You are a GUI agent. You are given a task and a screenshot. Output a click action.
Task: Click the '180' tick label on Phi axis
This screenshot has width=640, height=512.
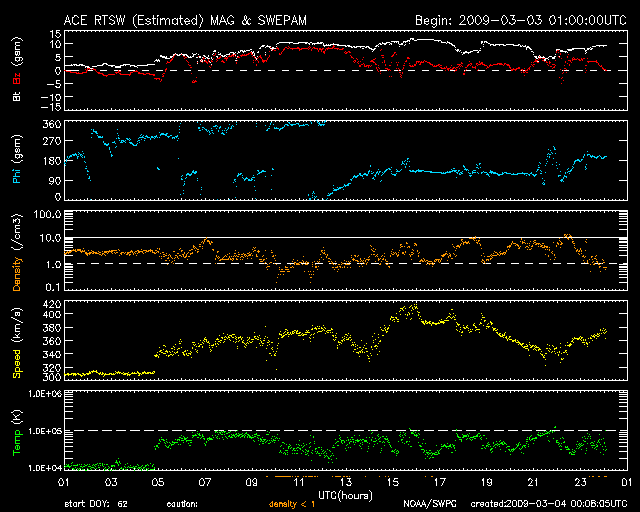pos(52,161)
